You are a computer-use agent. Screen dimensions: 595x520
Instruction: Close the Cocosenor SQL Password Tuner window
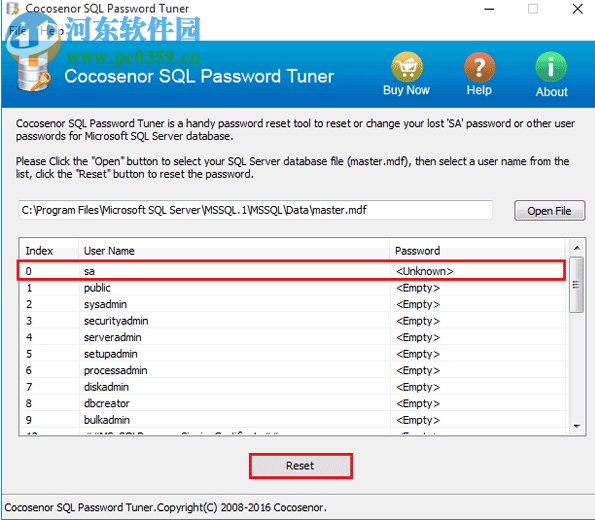578,9
